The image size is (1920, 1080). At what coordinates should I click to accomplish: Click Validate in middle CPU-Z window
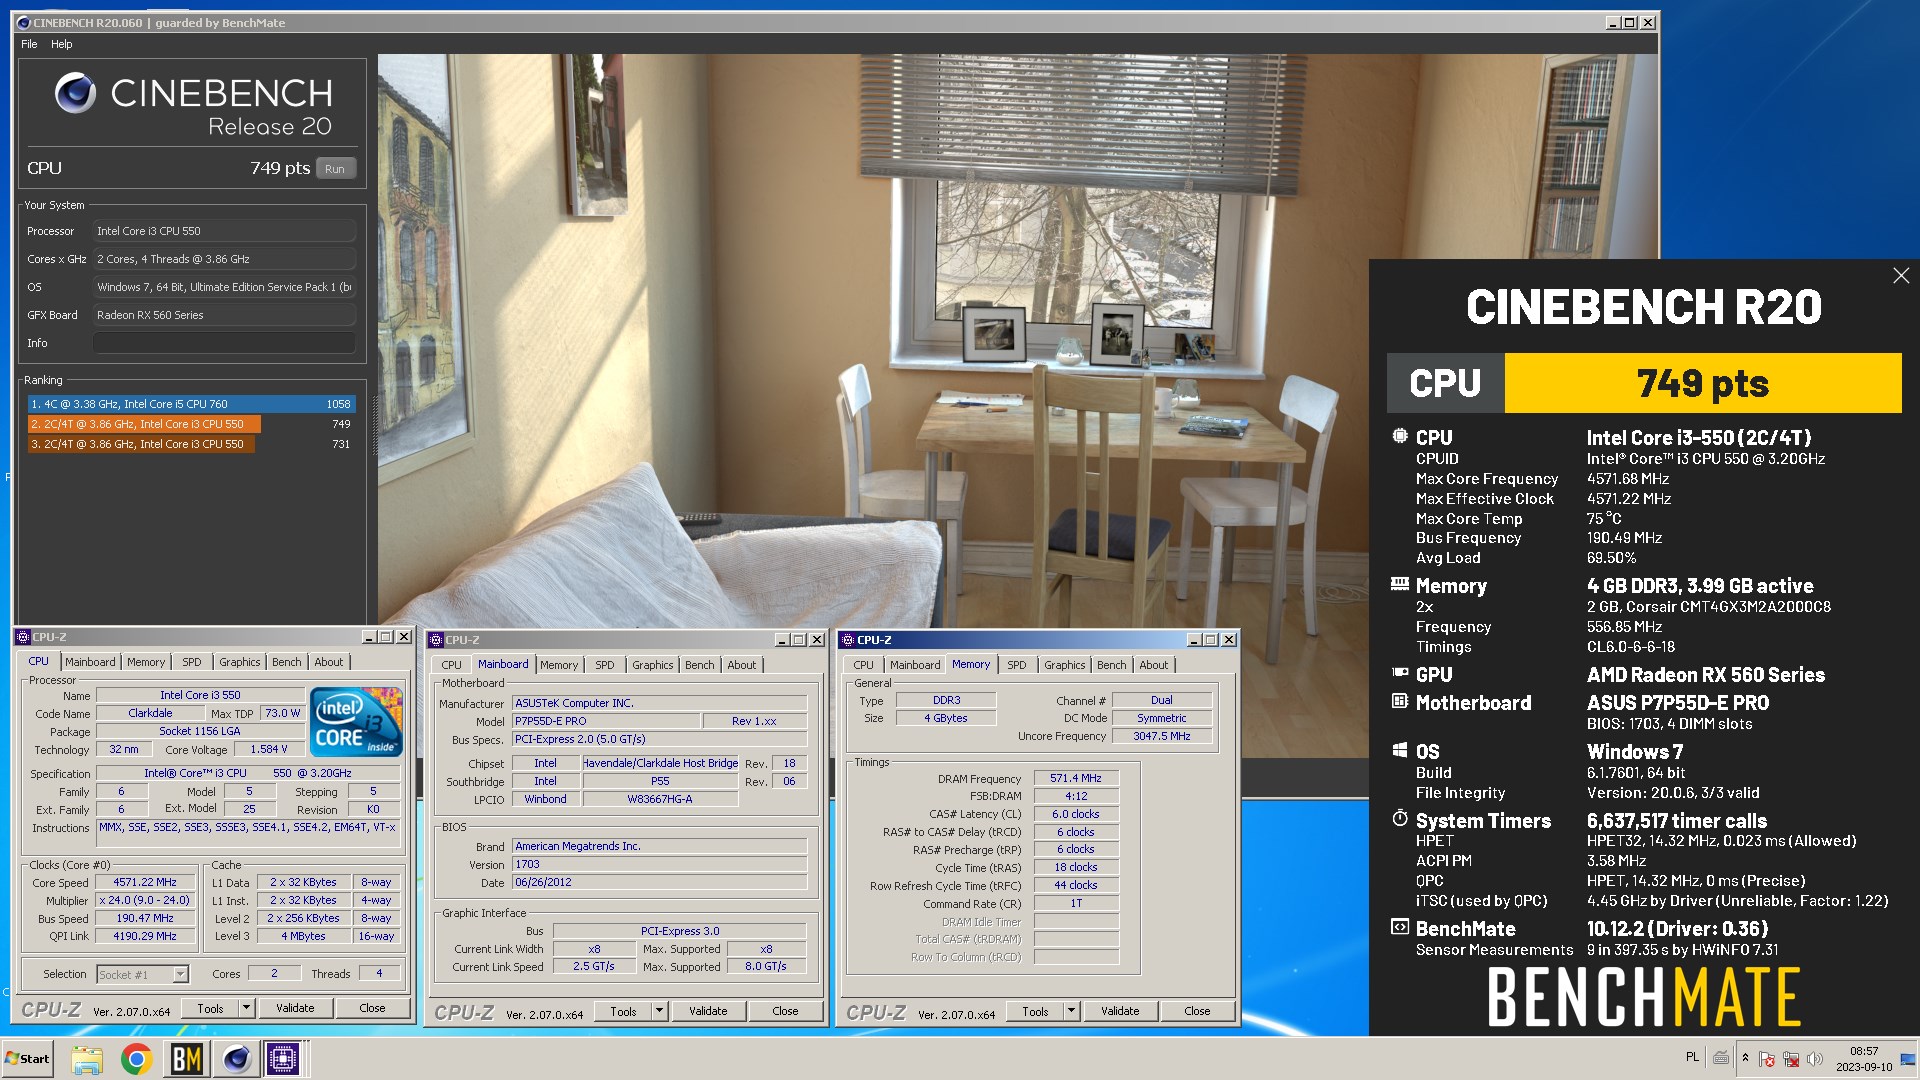coord(708,1011)
